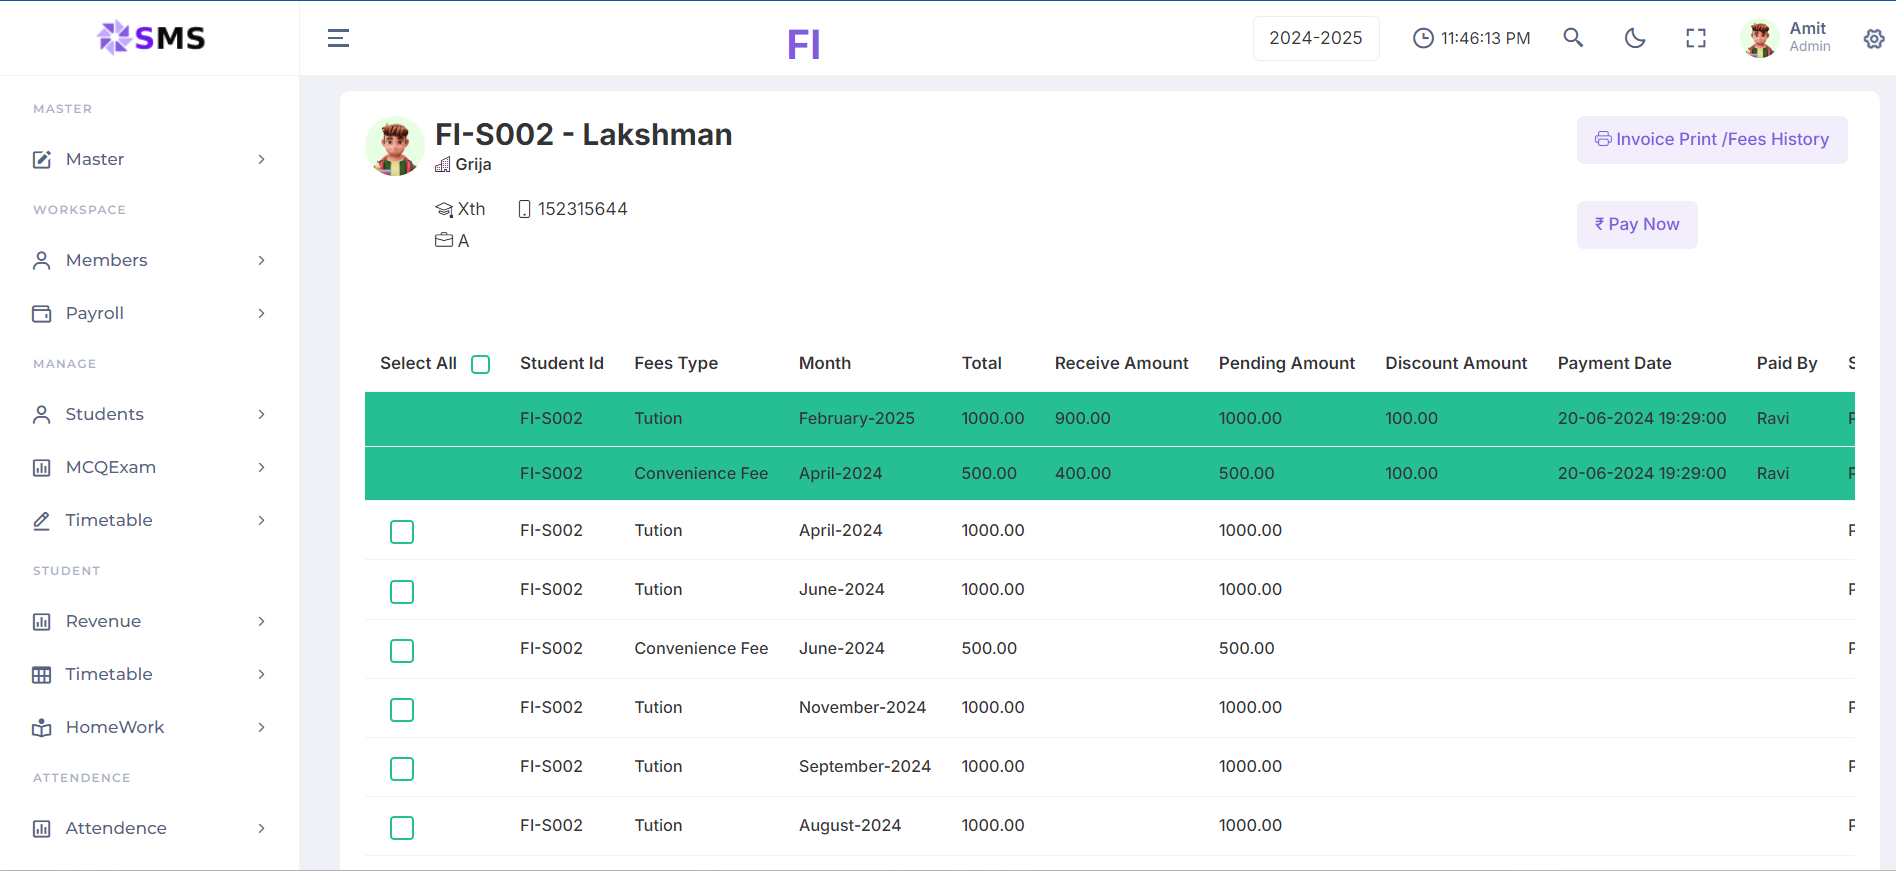Viewport: 1896px width, 871px height.
Task: Tick the checkbox for Tution August-2024
Action: 402,828
